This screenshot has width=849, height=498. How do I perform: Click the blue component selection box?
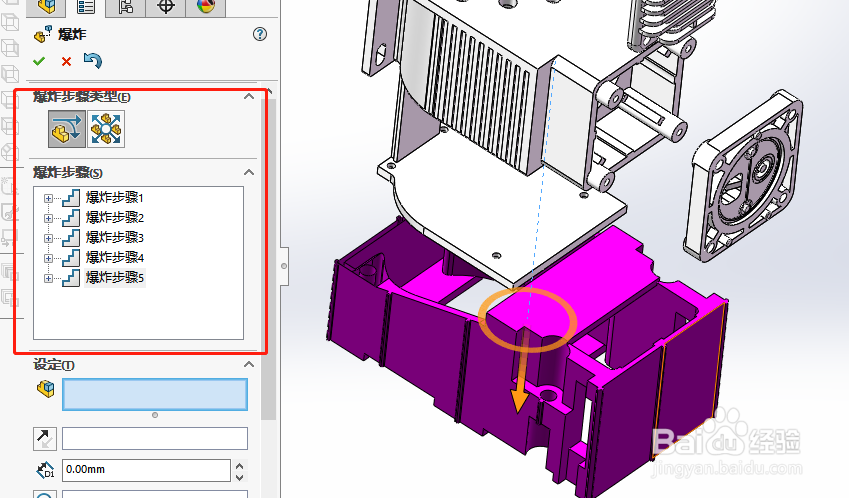point(155,394)
